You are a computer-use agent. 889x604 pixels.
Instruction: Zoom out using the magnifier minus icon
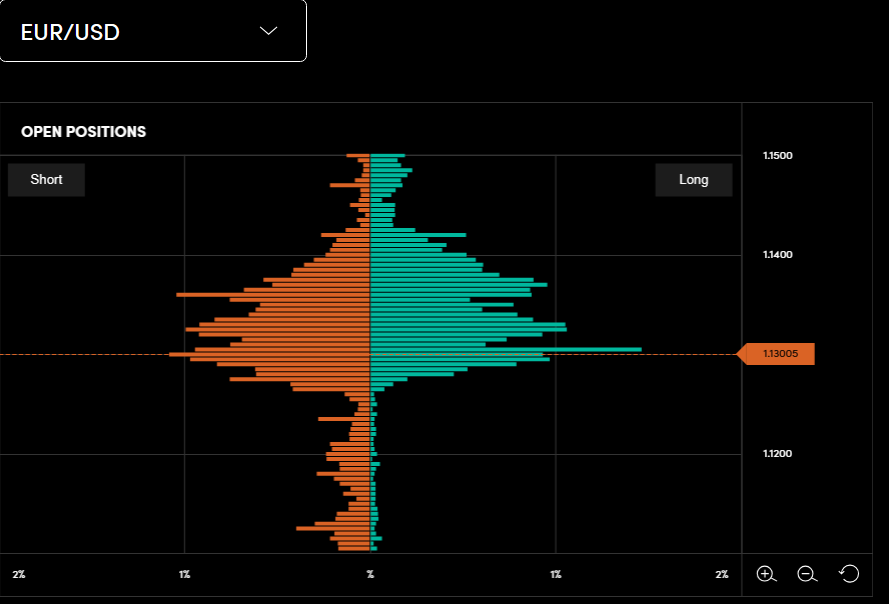point(807,574)
